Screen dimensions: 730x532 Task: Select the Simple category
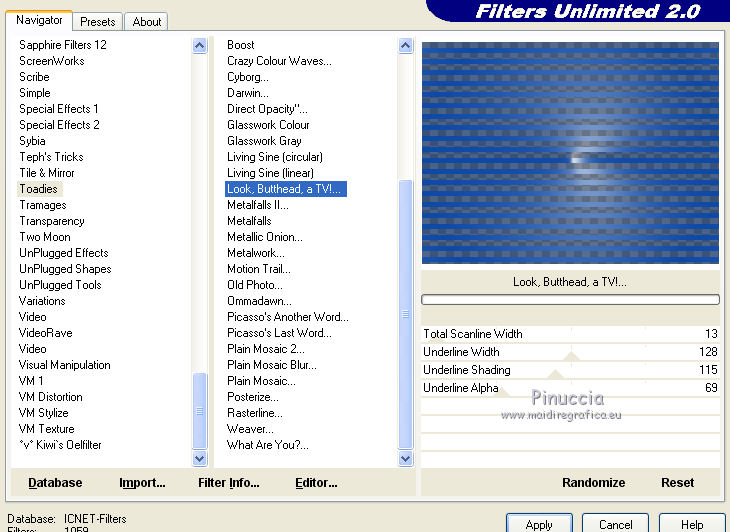(x=34, y=93)
